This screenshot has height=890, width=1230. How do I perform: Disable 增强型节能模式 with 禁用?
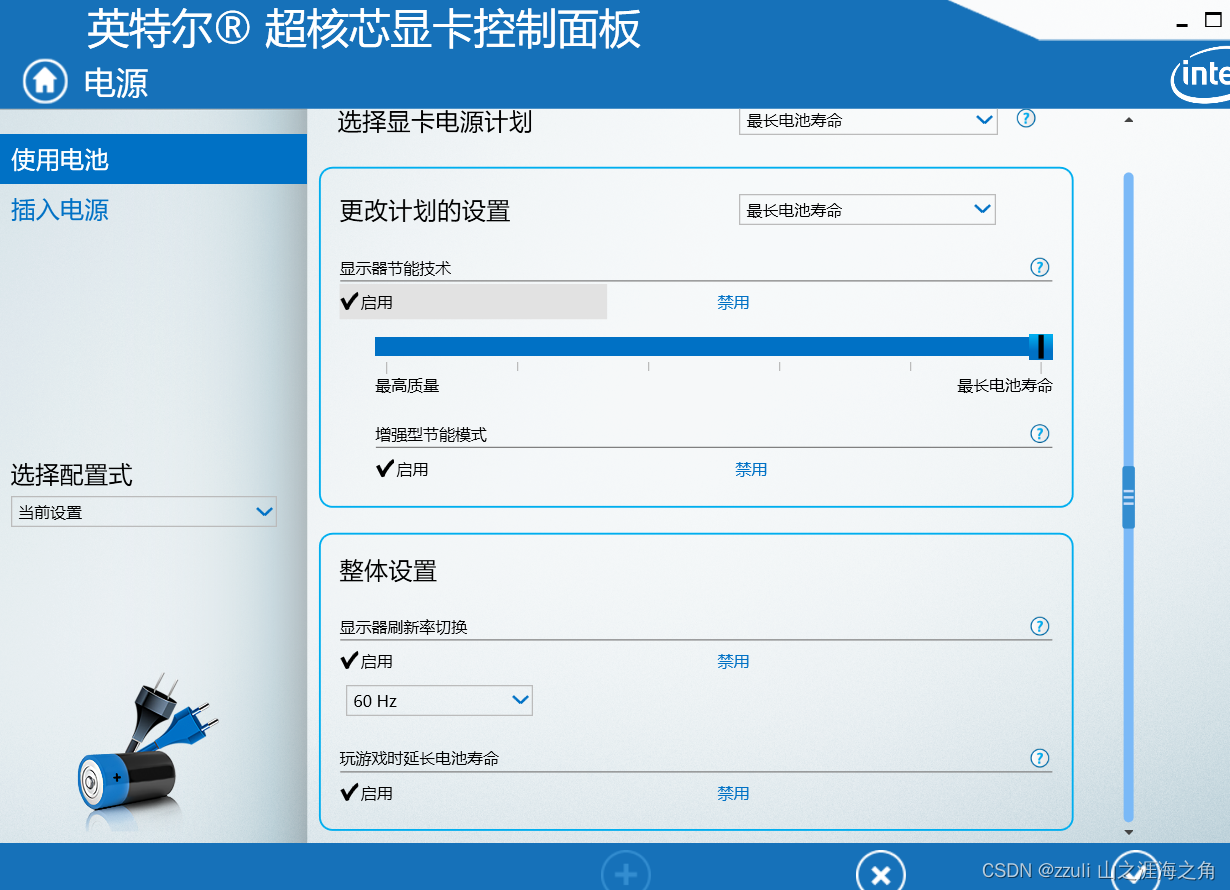click(x=751, y=469)
